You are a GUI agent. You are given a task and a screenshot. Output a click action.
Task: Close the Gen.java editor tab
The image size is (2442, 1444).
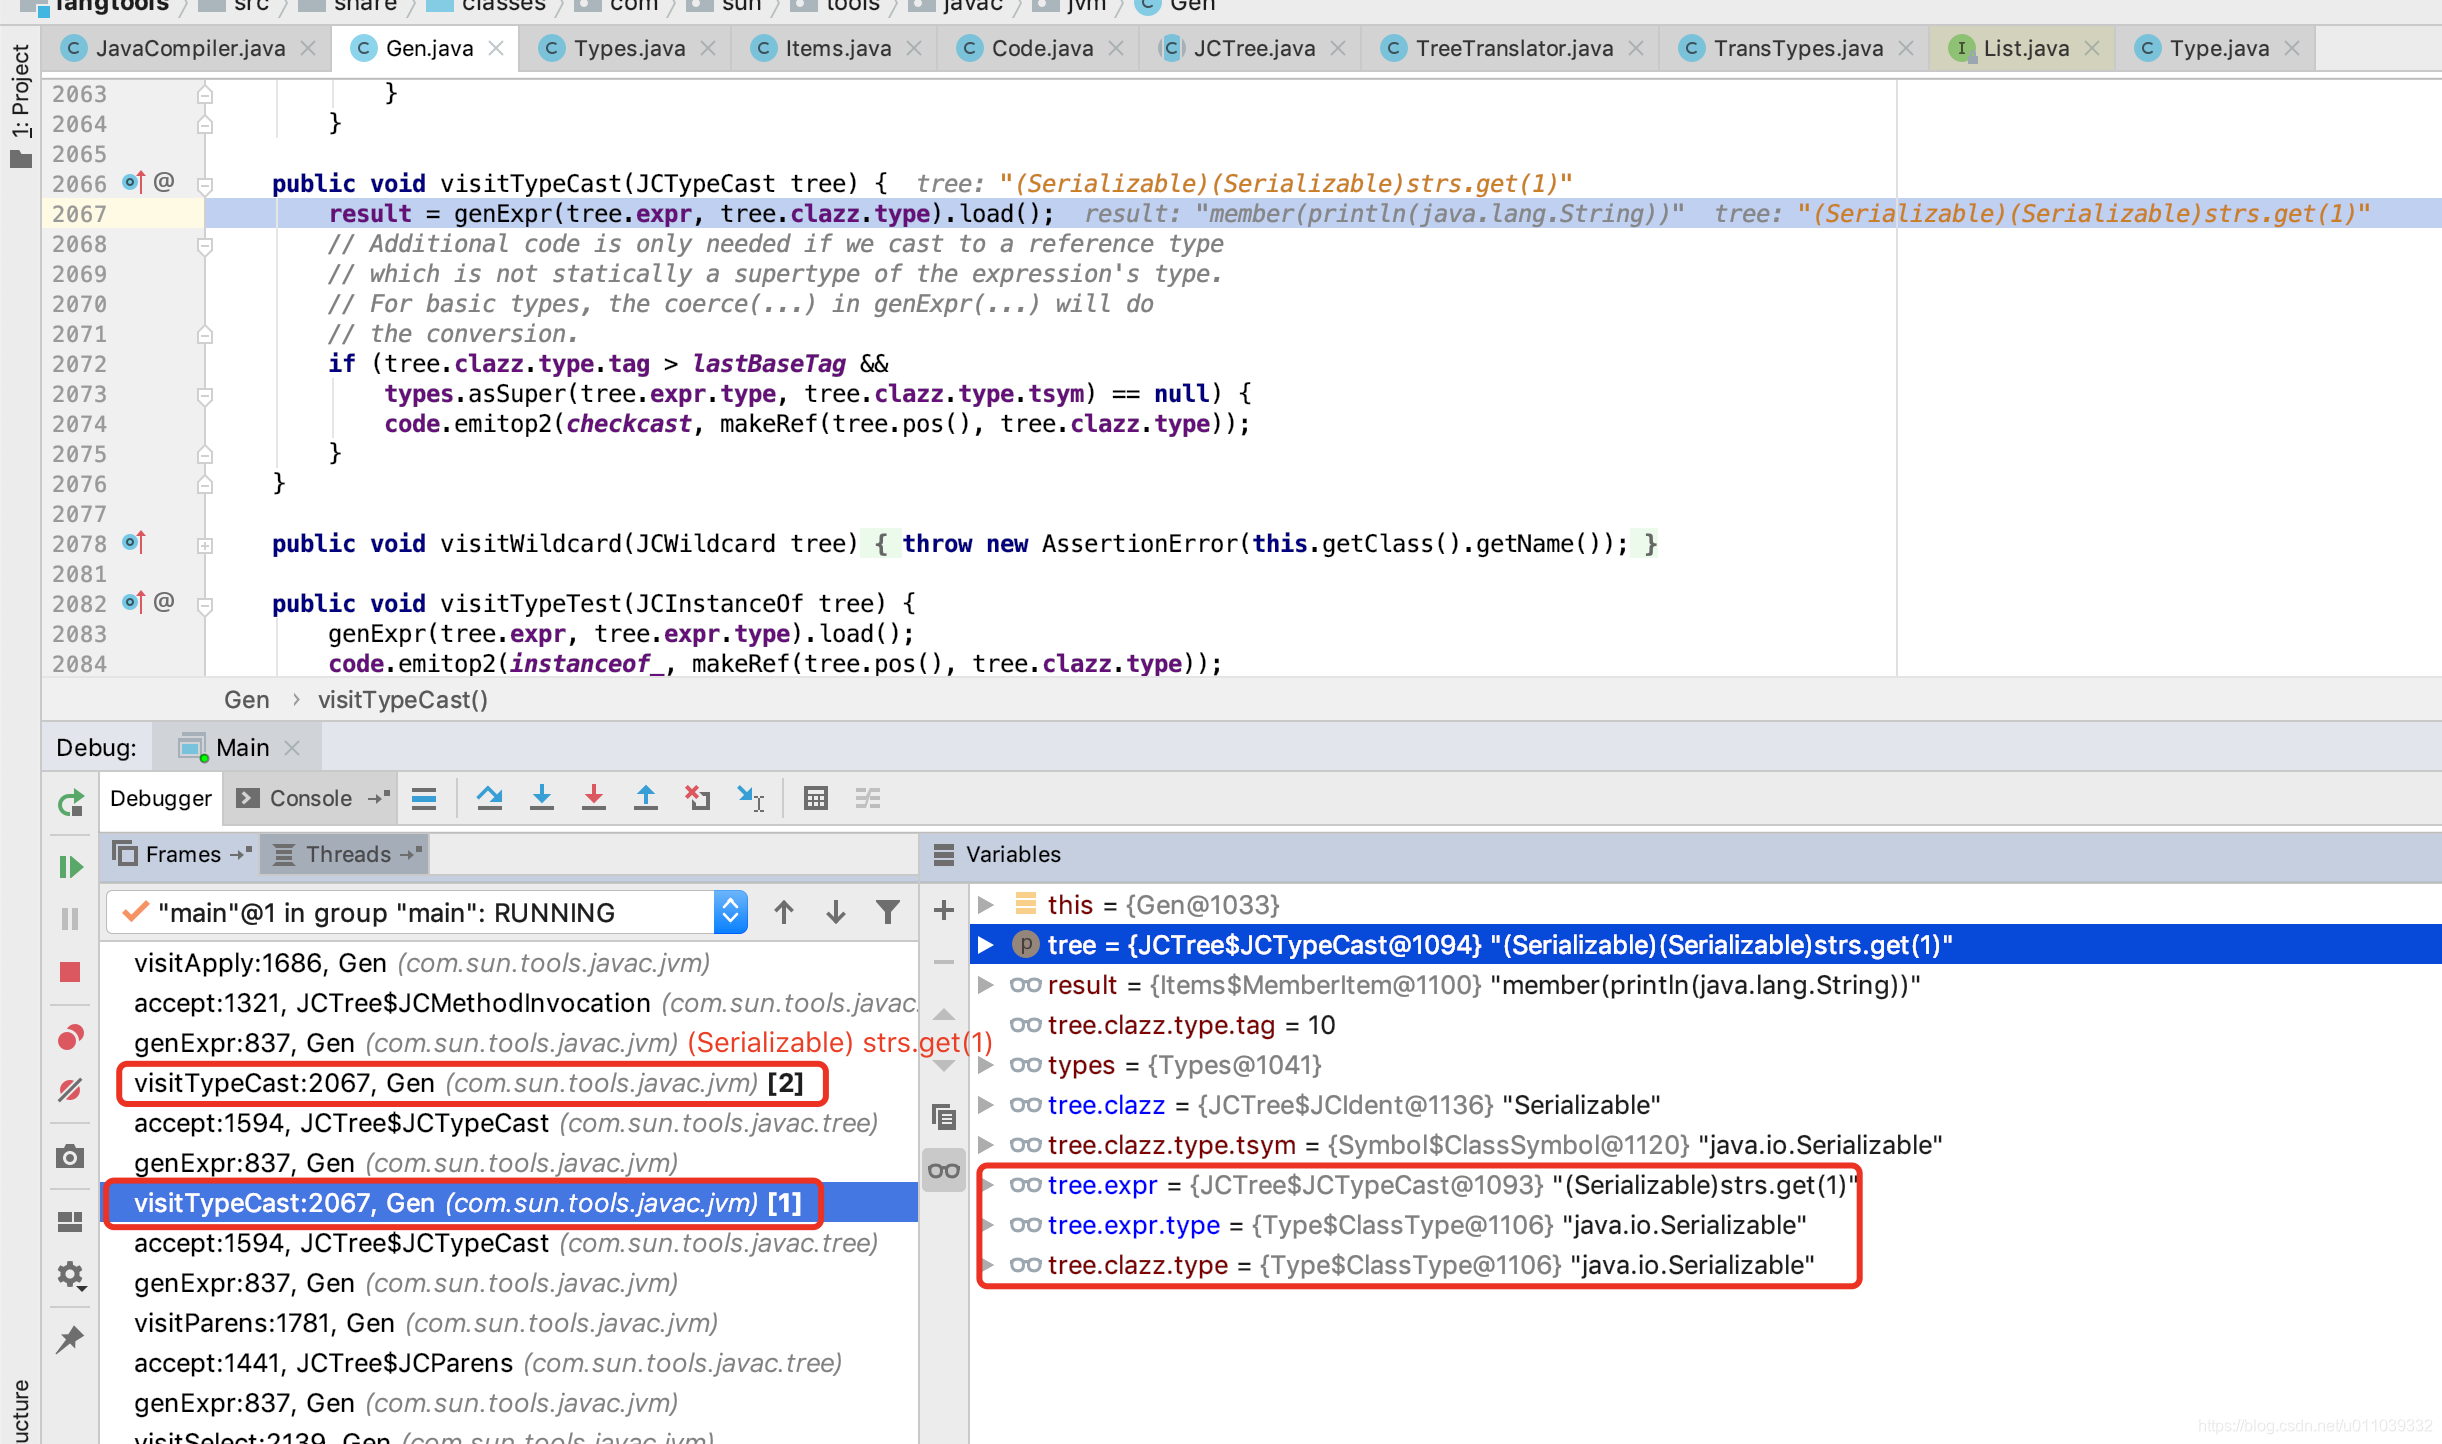pyautogui.click(x=496, y=48)
